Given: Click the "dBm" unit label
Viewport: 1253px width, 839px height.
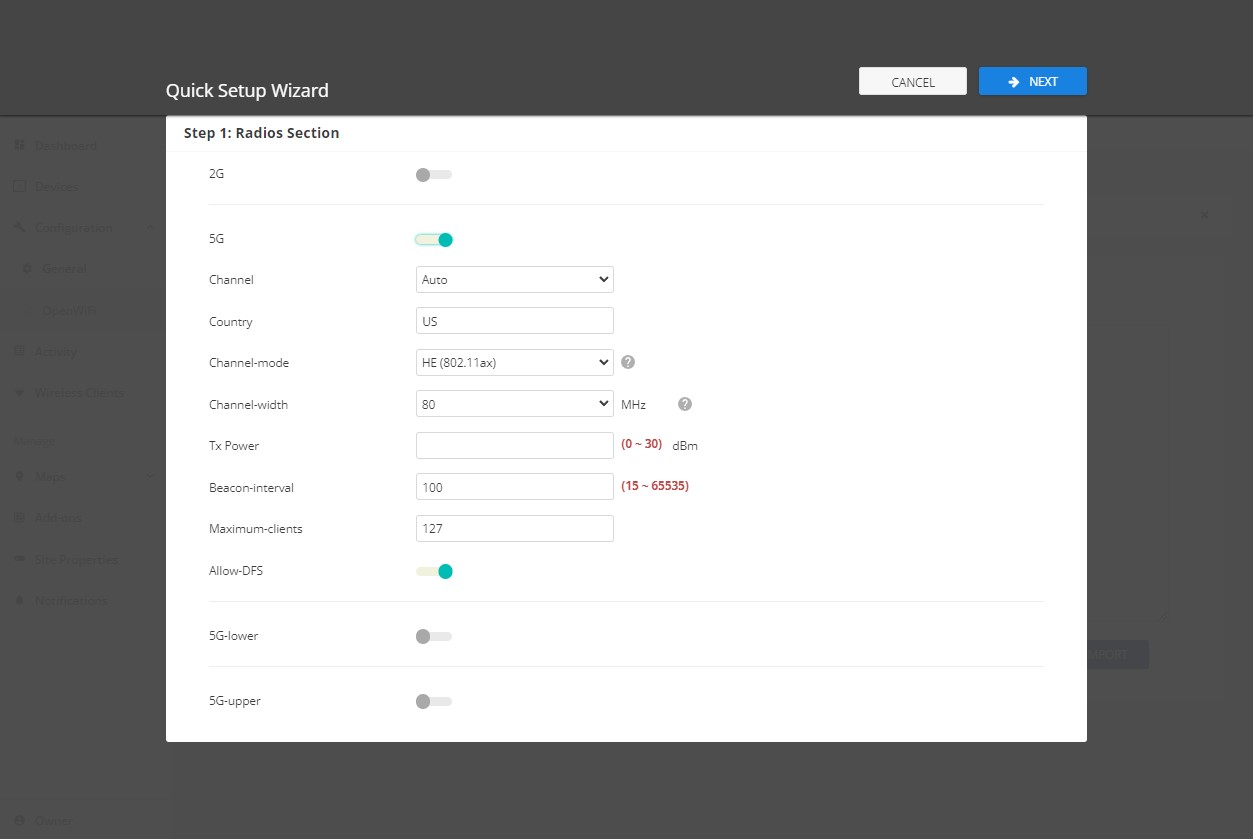Looking at the screenshot, I should point(685,446).
